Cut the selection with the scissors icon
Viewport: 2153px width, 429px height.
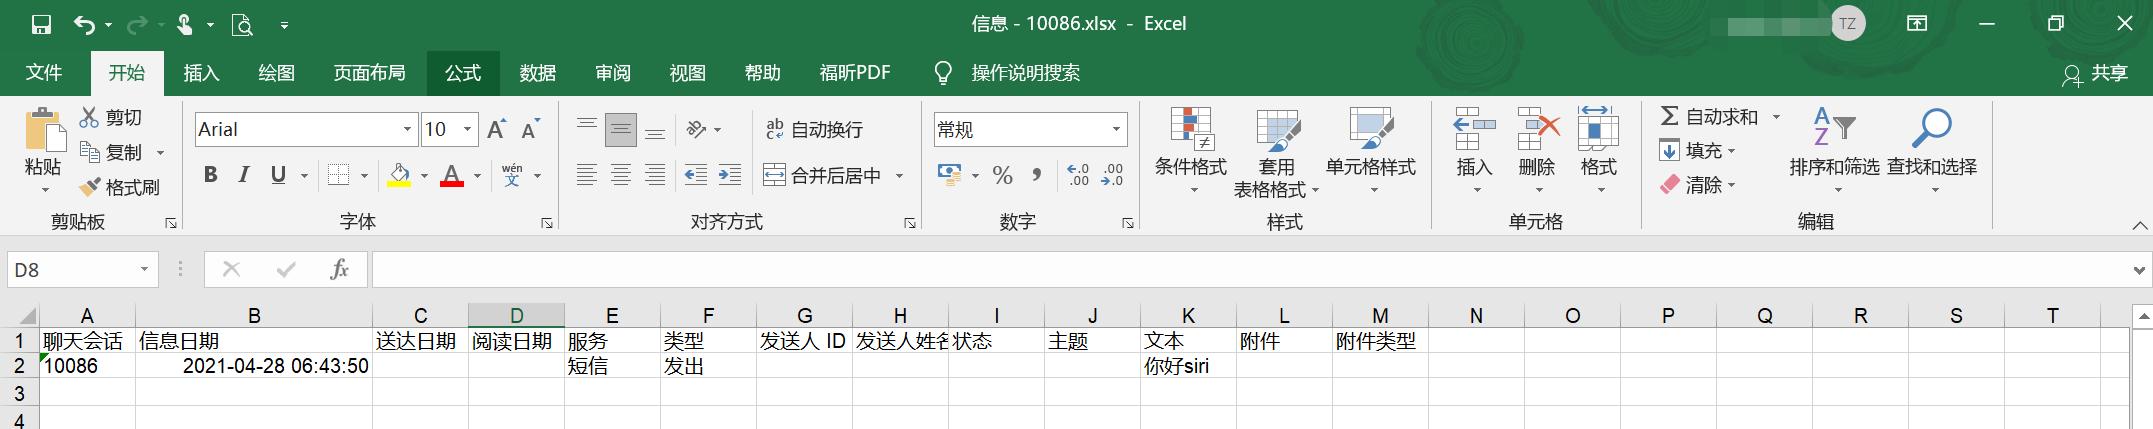coord(111,118)
